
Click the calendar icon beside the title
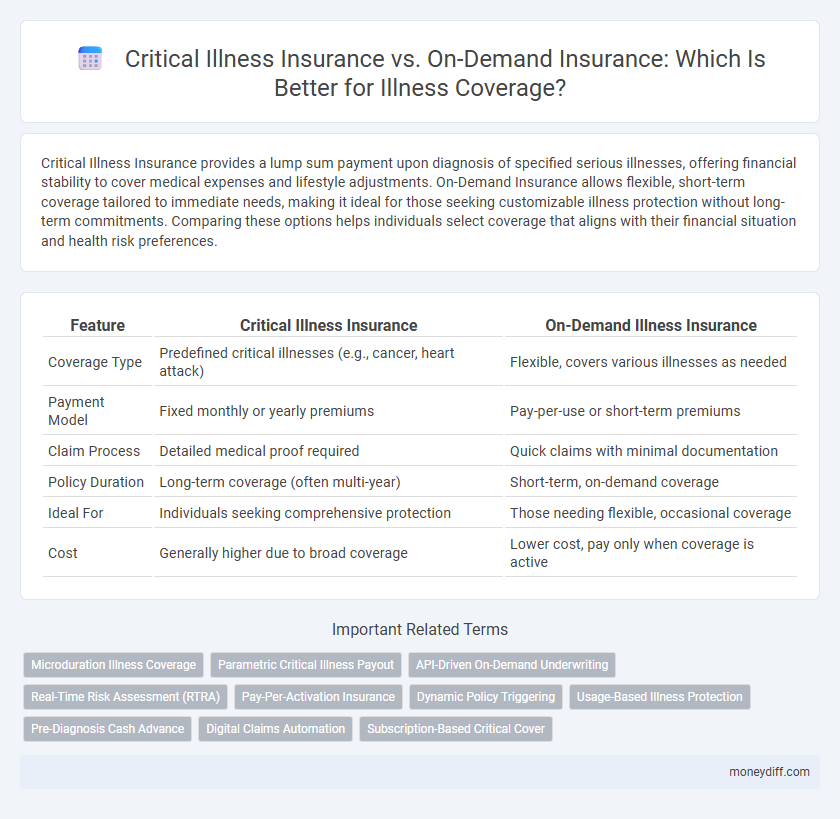pos(90,58)
